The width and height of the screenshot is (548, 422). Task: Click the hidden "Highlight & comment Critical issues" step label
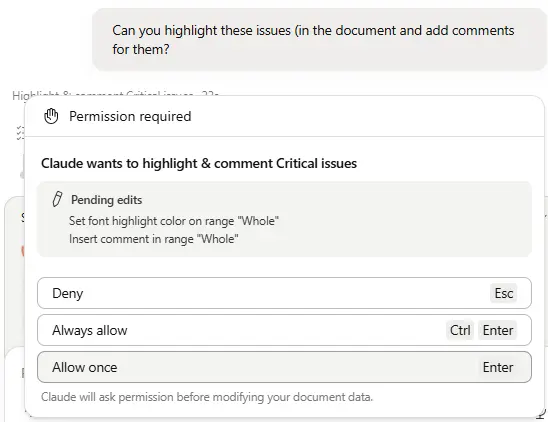[115, 95]
